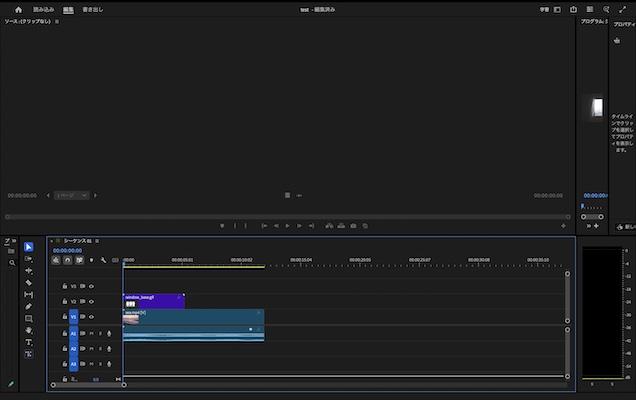The height and width of the screenshot is (400, 636).
Task: Mute audio track A1
Action: (91, 333)
